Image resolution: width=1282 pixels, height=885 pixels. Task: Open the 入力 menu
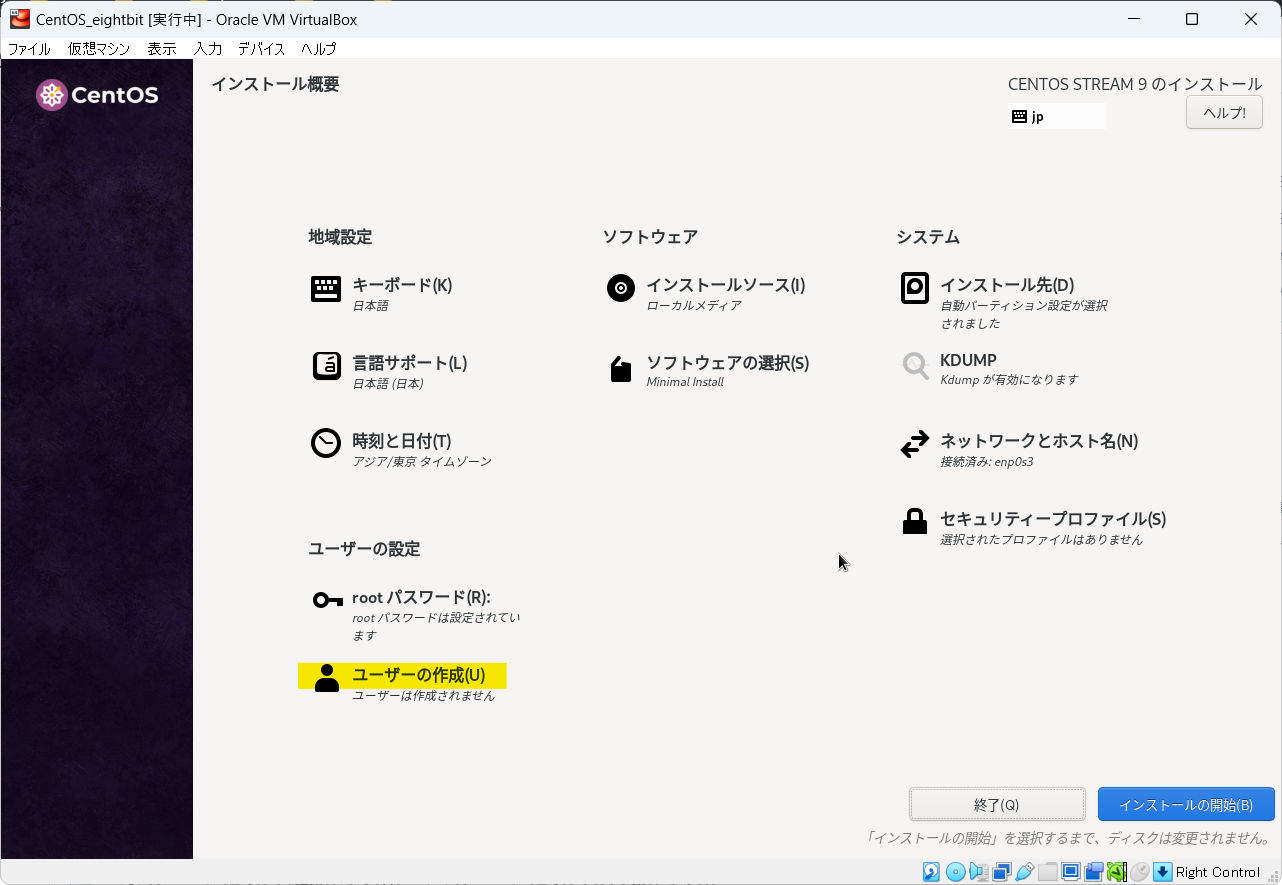pyautogui.click(x=208, y=48)
